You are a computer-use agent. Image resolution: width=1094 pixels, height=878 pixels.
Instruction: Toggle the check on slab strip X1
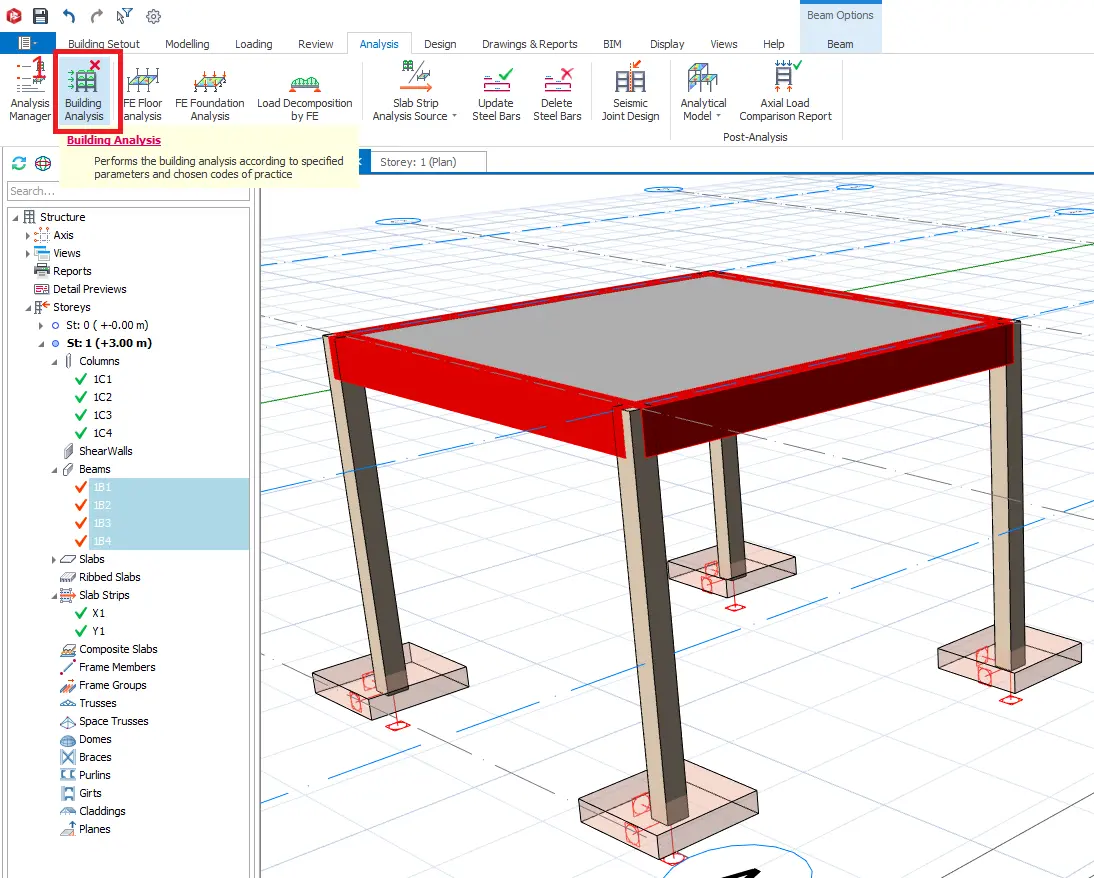[x=81, y=613]
